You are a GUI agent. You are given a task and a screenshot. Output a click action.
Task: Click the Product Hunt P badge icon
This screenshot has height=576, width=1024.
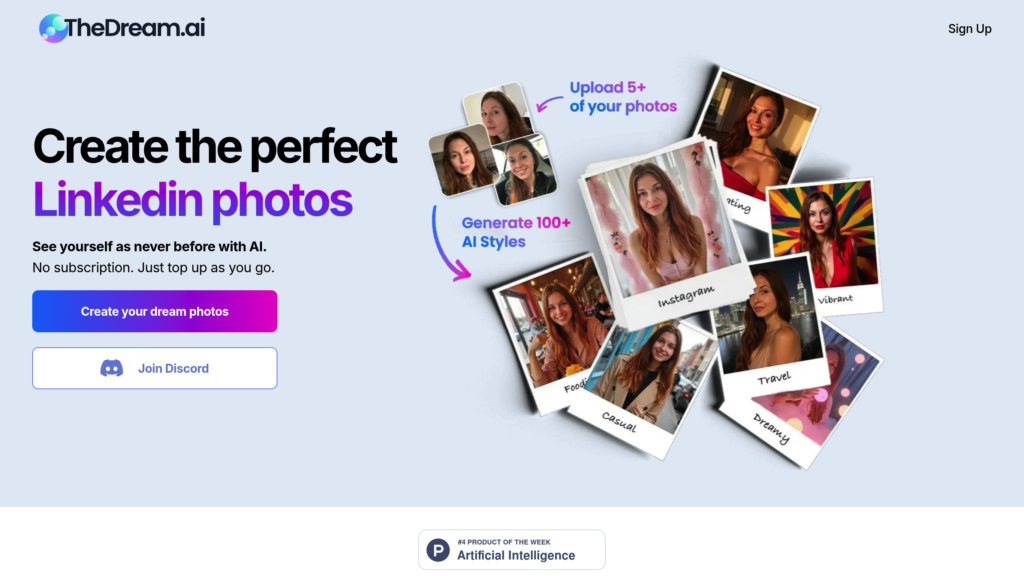pyautogui.click(x=438, y=550)
